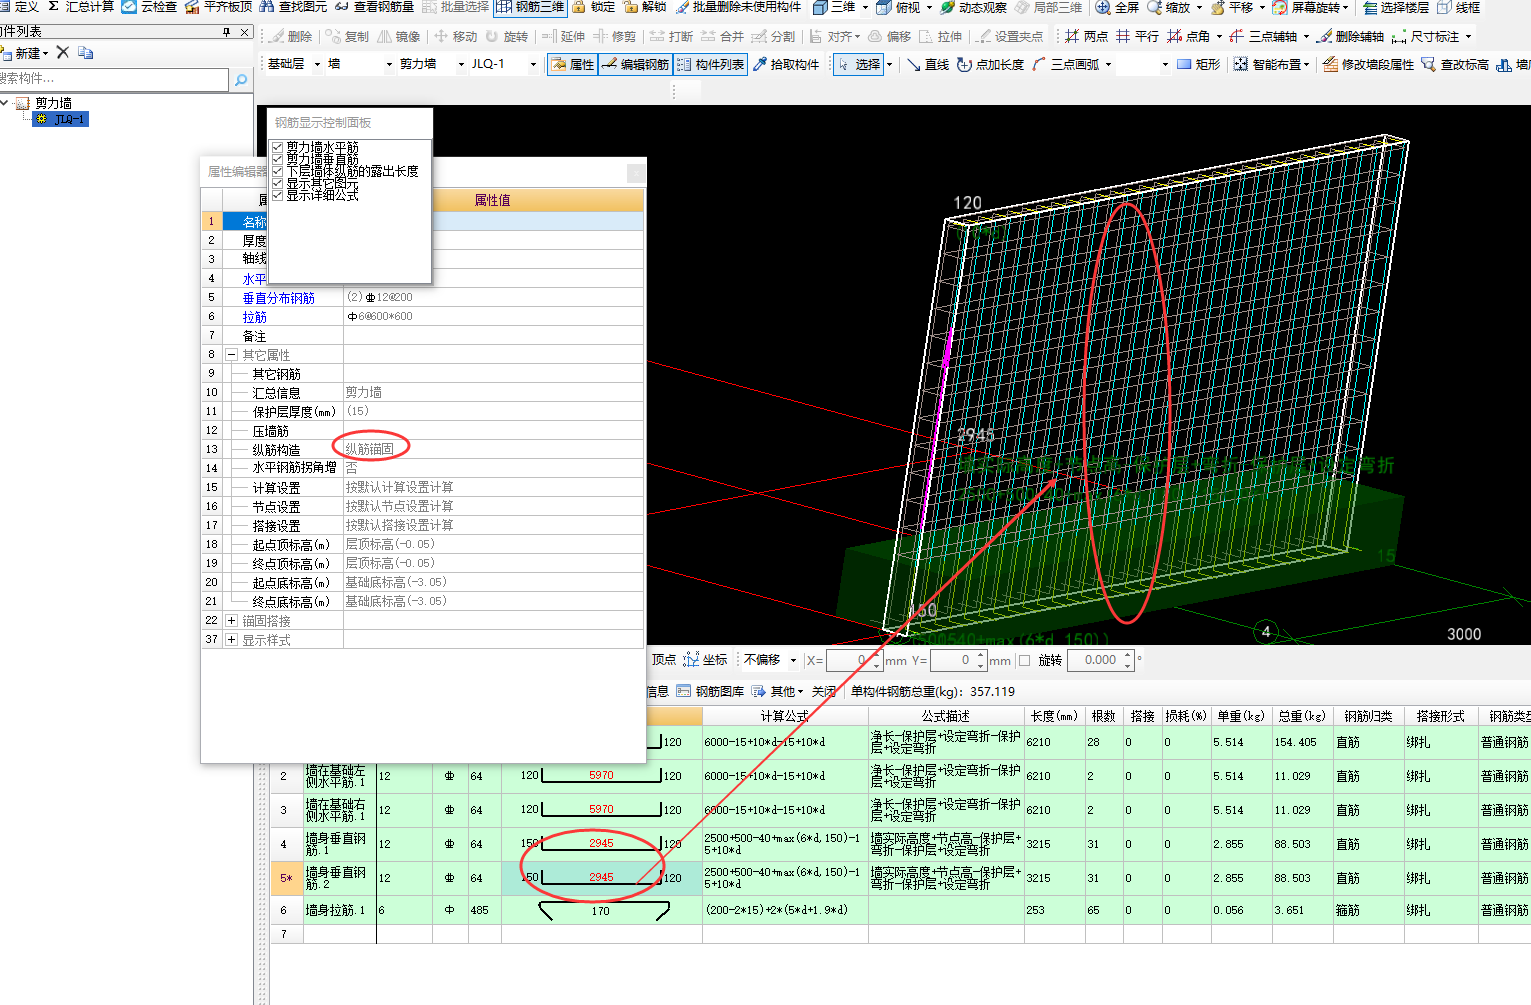
Task: Toggle the 属性 properties panel button
Action: 573,64
